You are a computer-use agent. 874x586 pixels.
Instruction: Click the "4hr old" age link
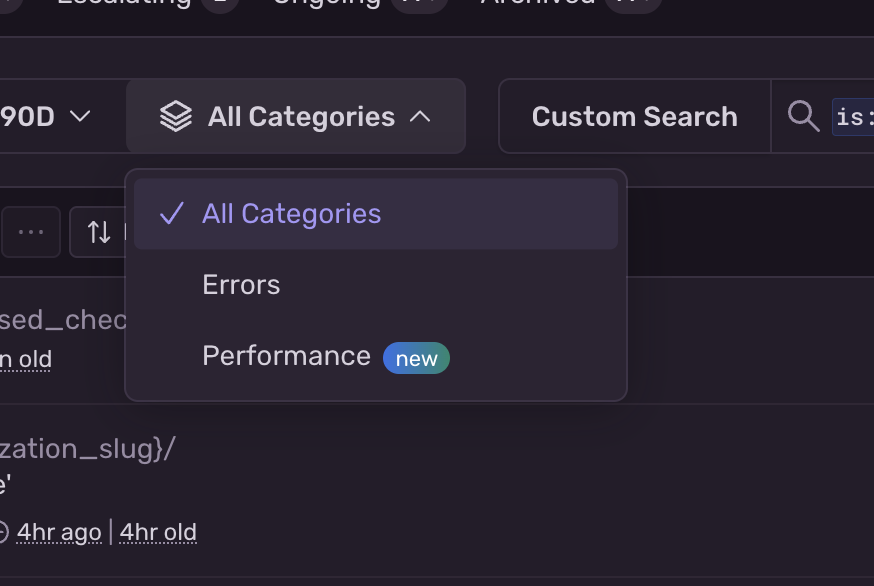point(157,531)
